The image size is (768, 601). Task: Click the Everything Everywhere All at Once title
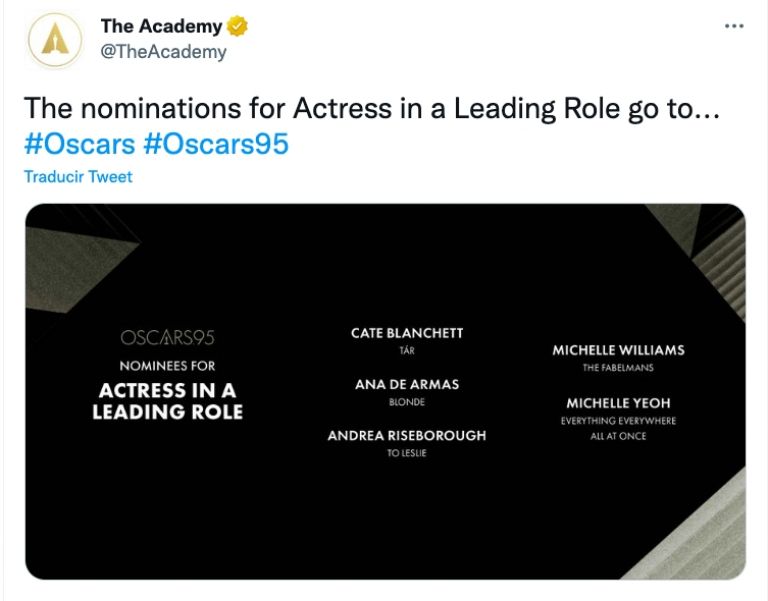tap(618, 428)
